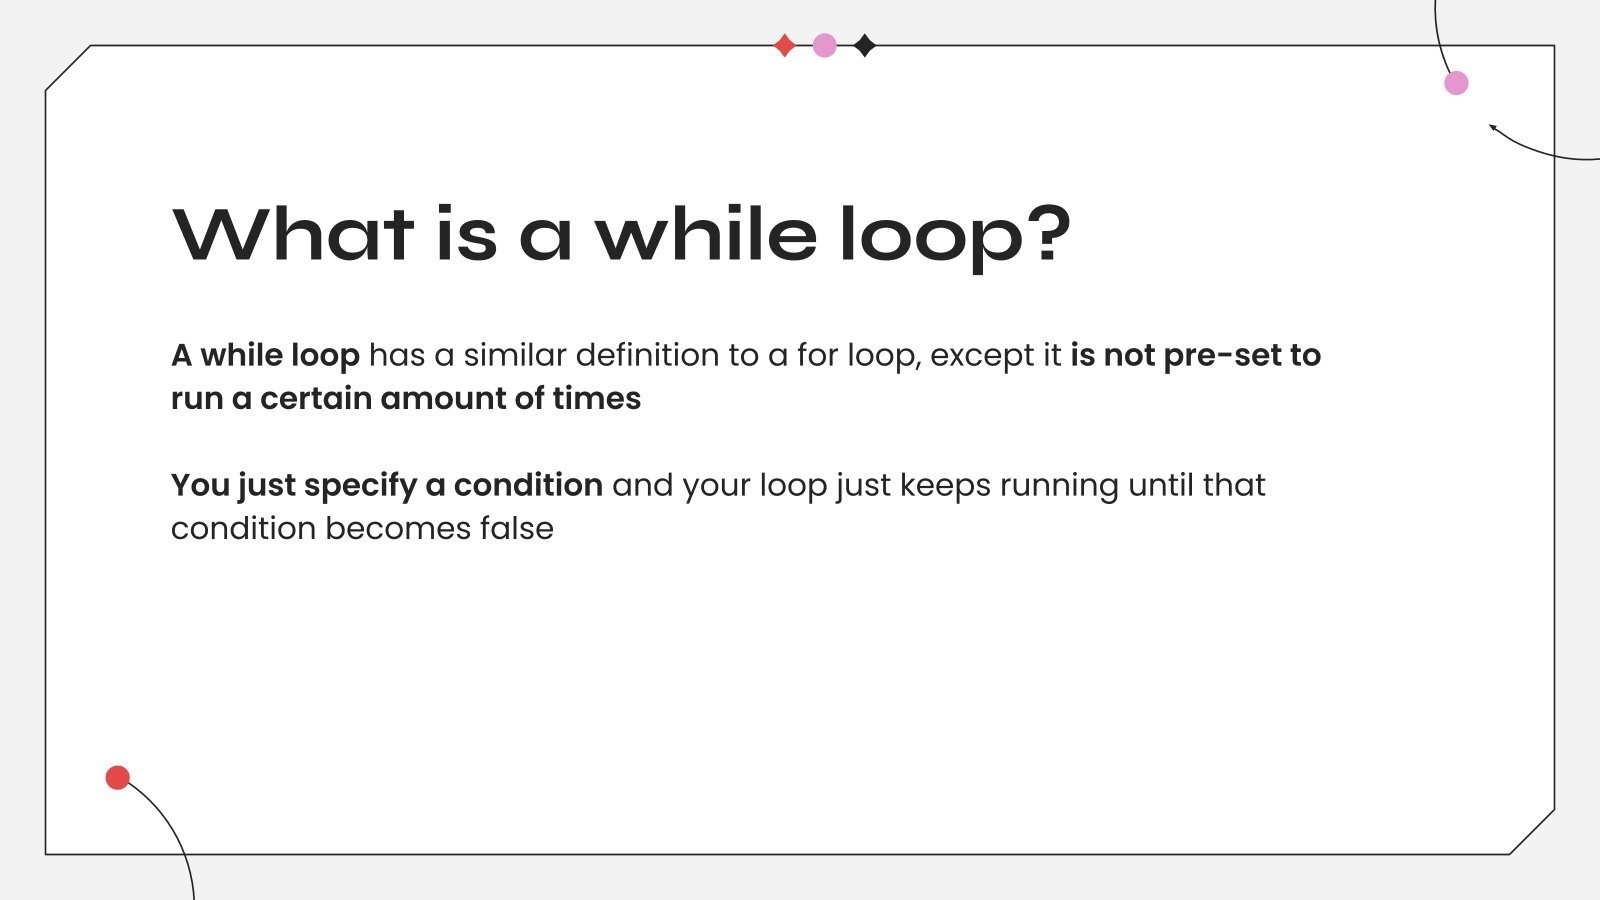Select the pink circle in top-right corner
Screen dimensions: 1600x900
[1457, 83]
